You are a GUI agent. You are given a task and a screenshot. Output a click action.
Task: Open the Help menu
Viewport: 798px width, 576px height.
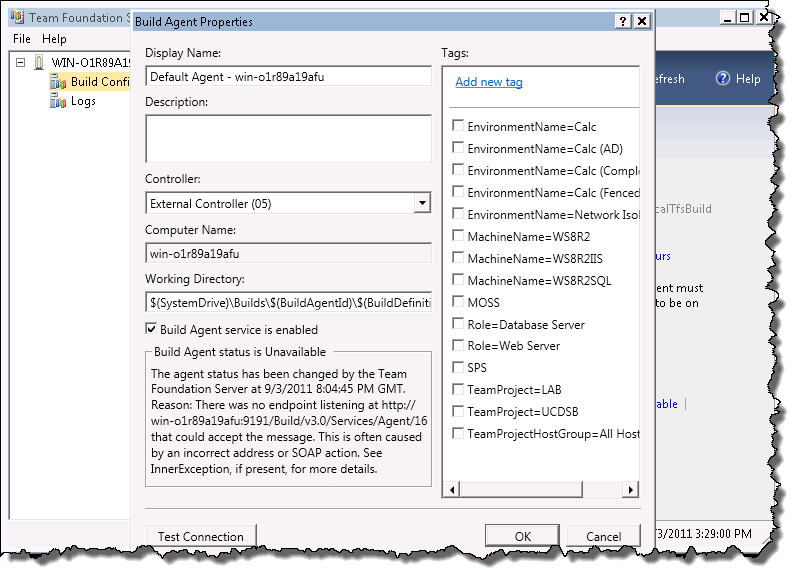[54, 39]
